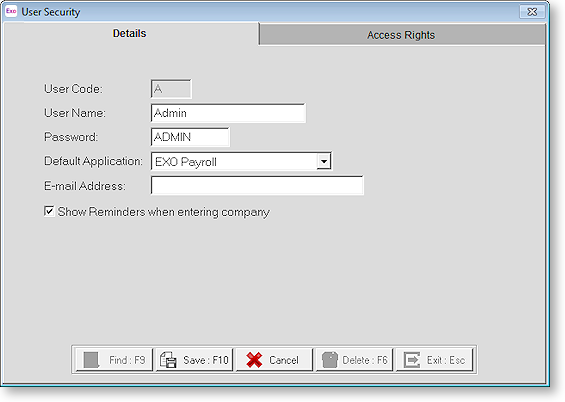Click into the E-mail Address field
The height and width of the screenshot is (402, 565).
tap(257, 186)
